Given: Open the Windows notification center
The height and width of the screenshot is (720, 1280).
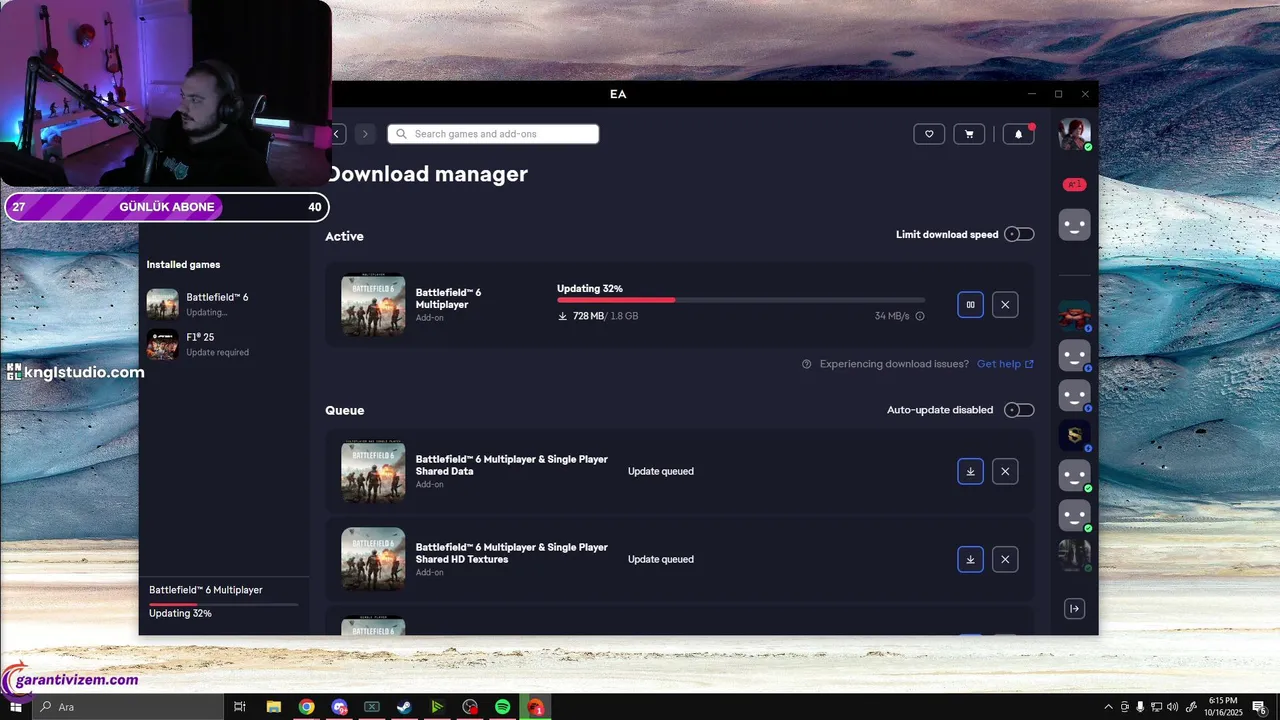Looking at the screenshot, I should (1260, 707).
